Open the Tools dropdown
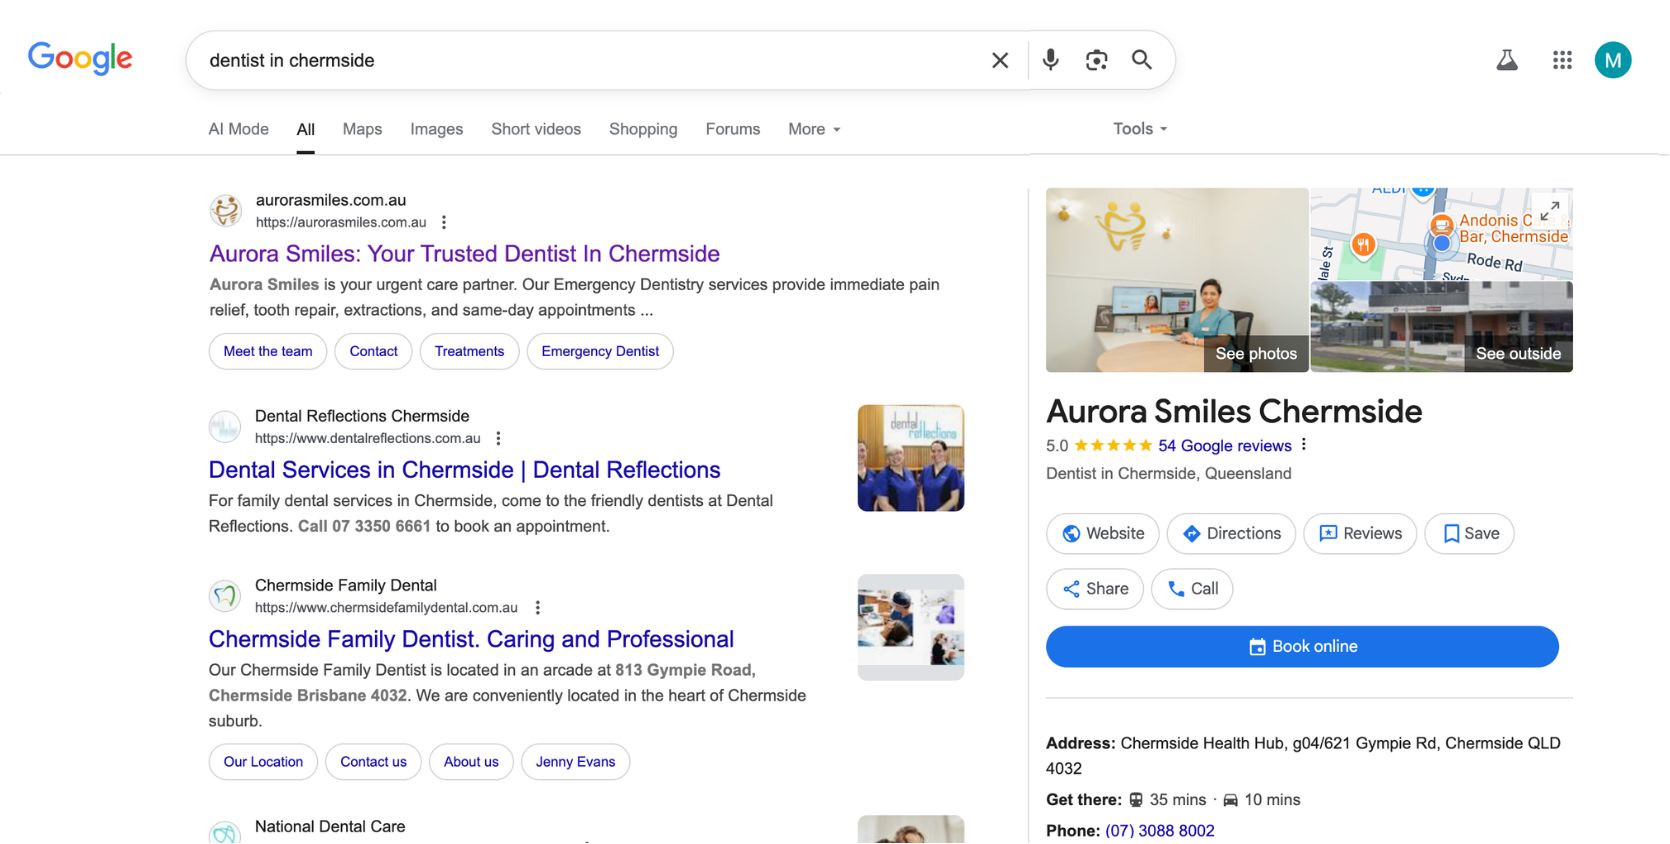1670x844 pixels. tap(1140, 129)
